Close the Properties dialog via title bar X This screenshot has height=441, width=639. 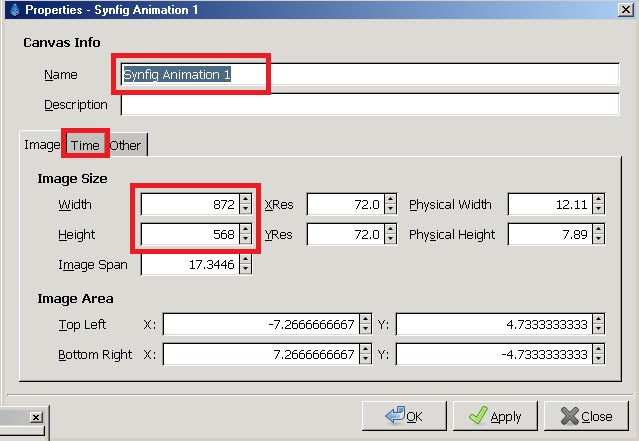(626, 9)
